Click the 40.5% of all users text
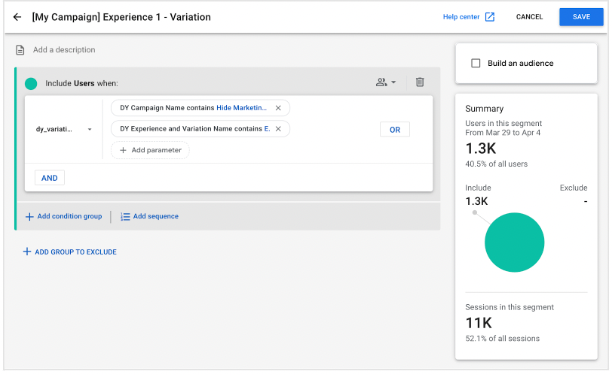Image resolution: width=612 pixels, height=375 pixels. coord(496,164)
